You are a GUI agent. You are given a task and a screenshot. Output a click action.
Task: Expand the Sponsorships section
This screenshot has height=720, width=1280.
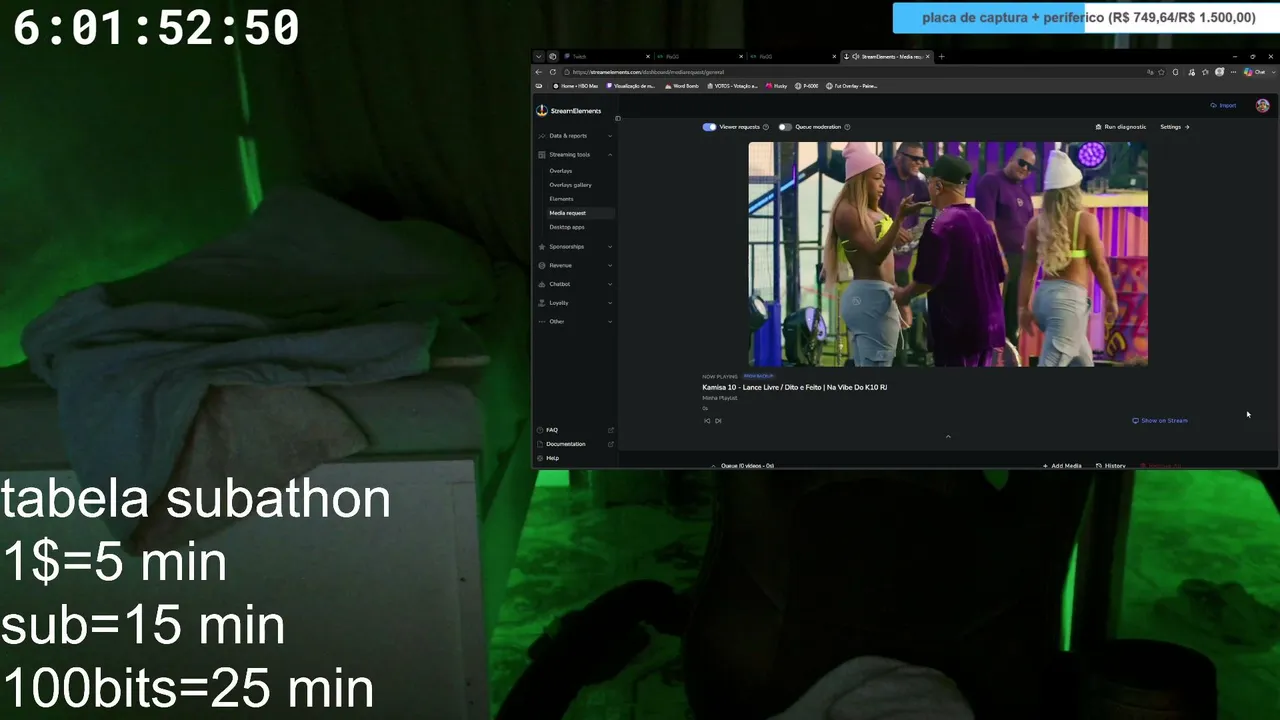coord(610,247)
